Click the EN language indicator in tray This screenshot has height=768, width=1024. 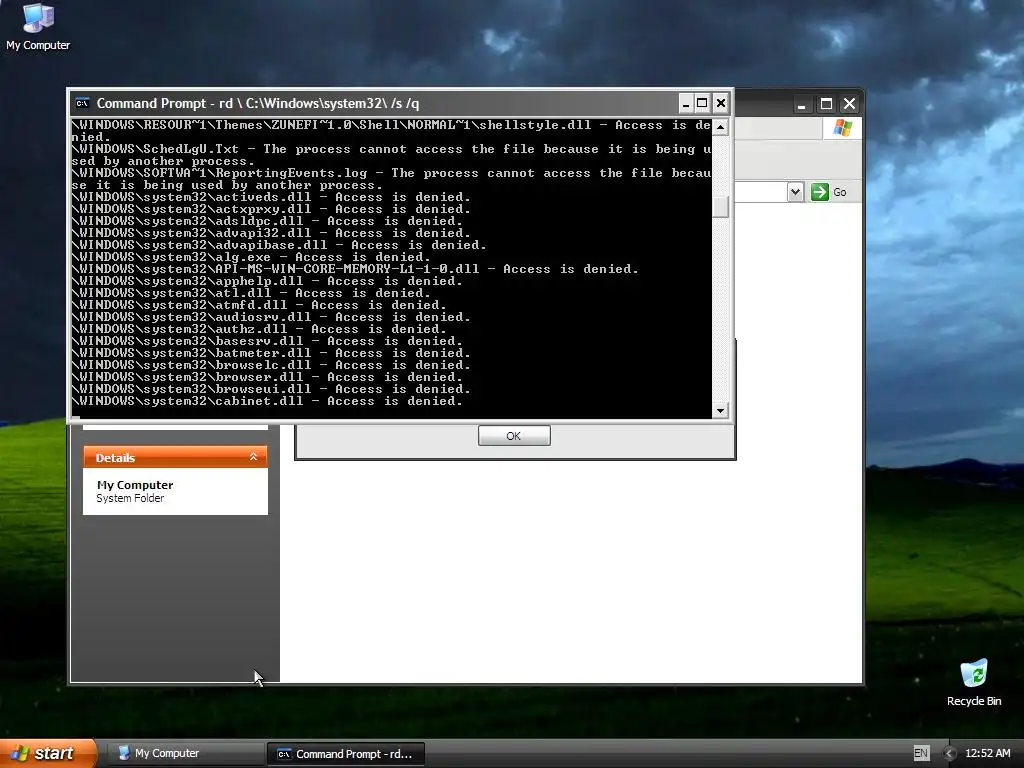click(x=921, y=753)
